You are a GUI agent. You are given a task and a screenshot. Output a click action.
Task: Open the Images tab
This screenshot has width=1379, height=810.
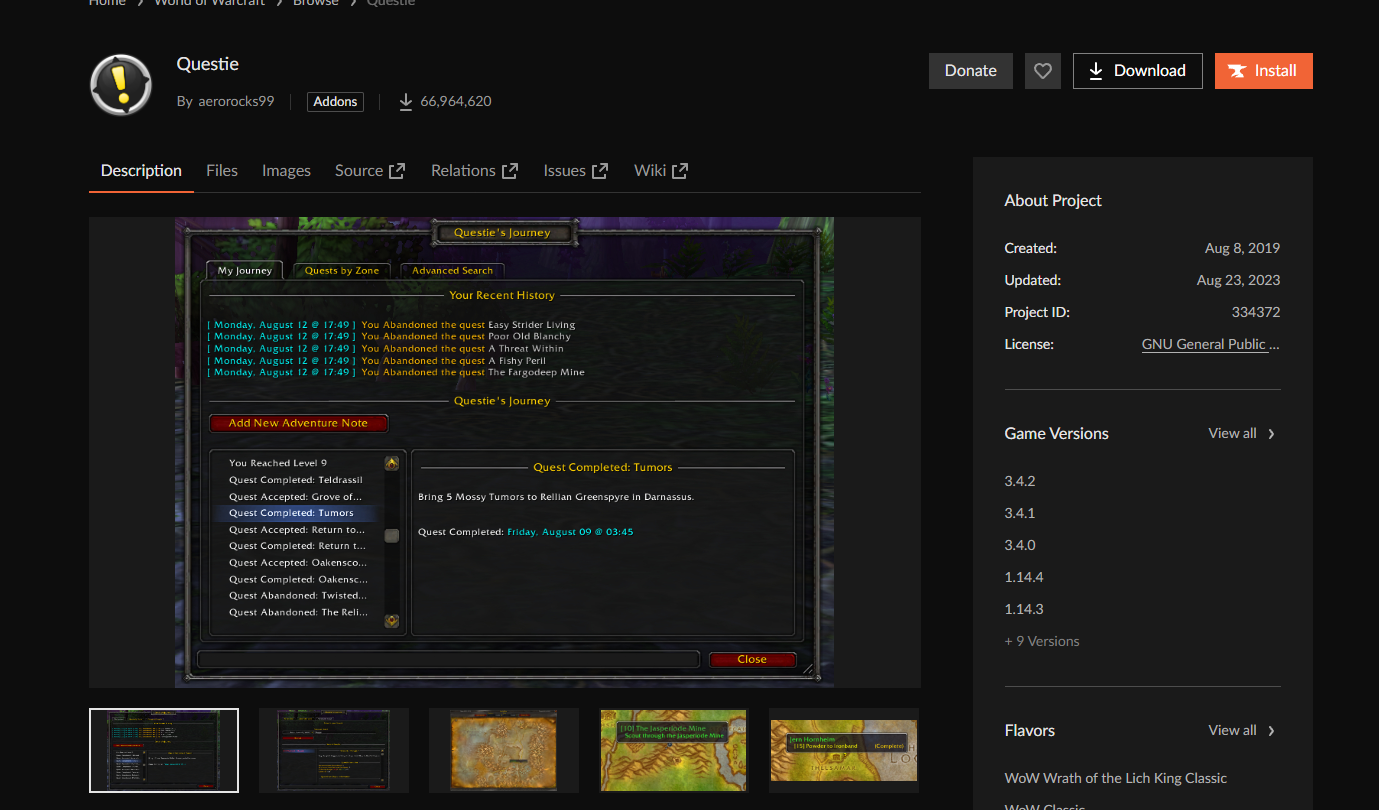pyautogui.click(x=286, y=171)
